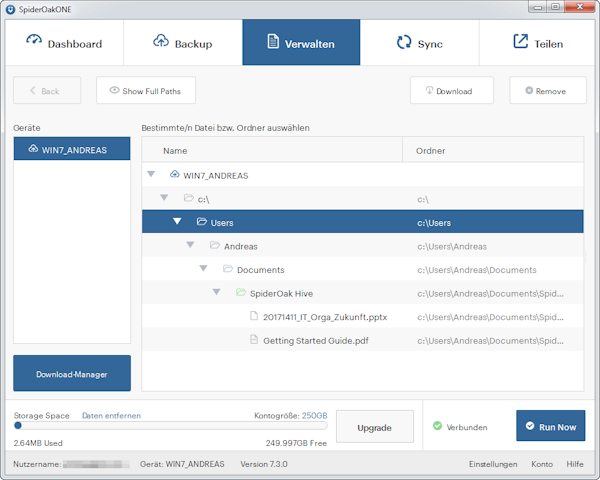Screen dimensions: 600x480
Task: Click the Back button
Action: tap(47, 90)
